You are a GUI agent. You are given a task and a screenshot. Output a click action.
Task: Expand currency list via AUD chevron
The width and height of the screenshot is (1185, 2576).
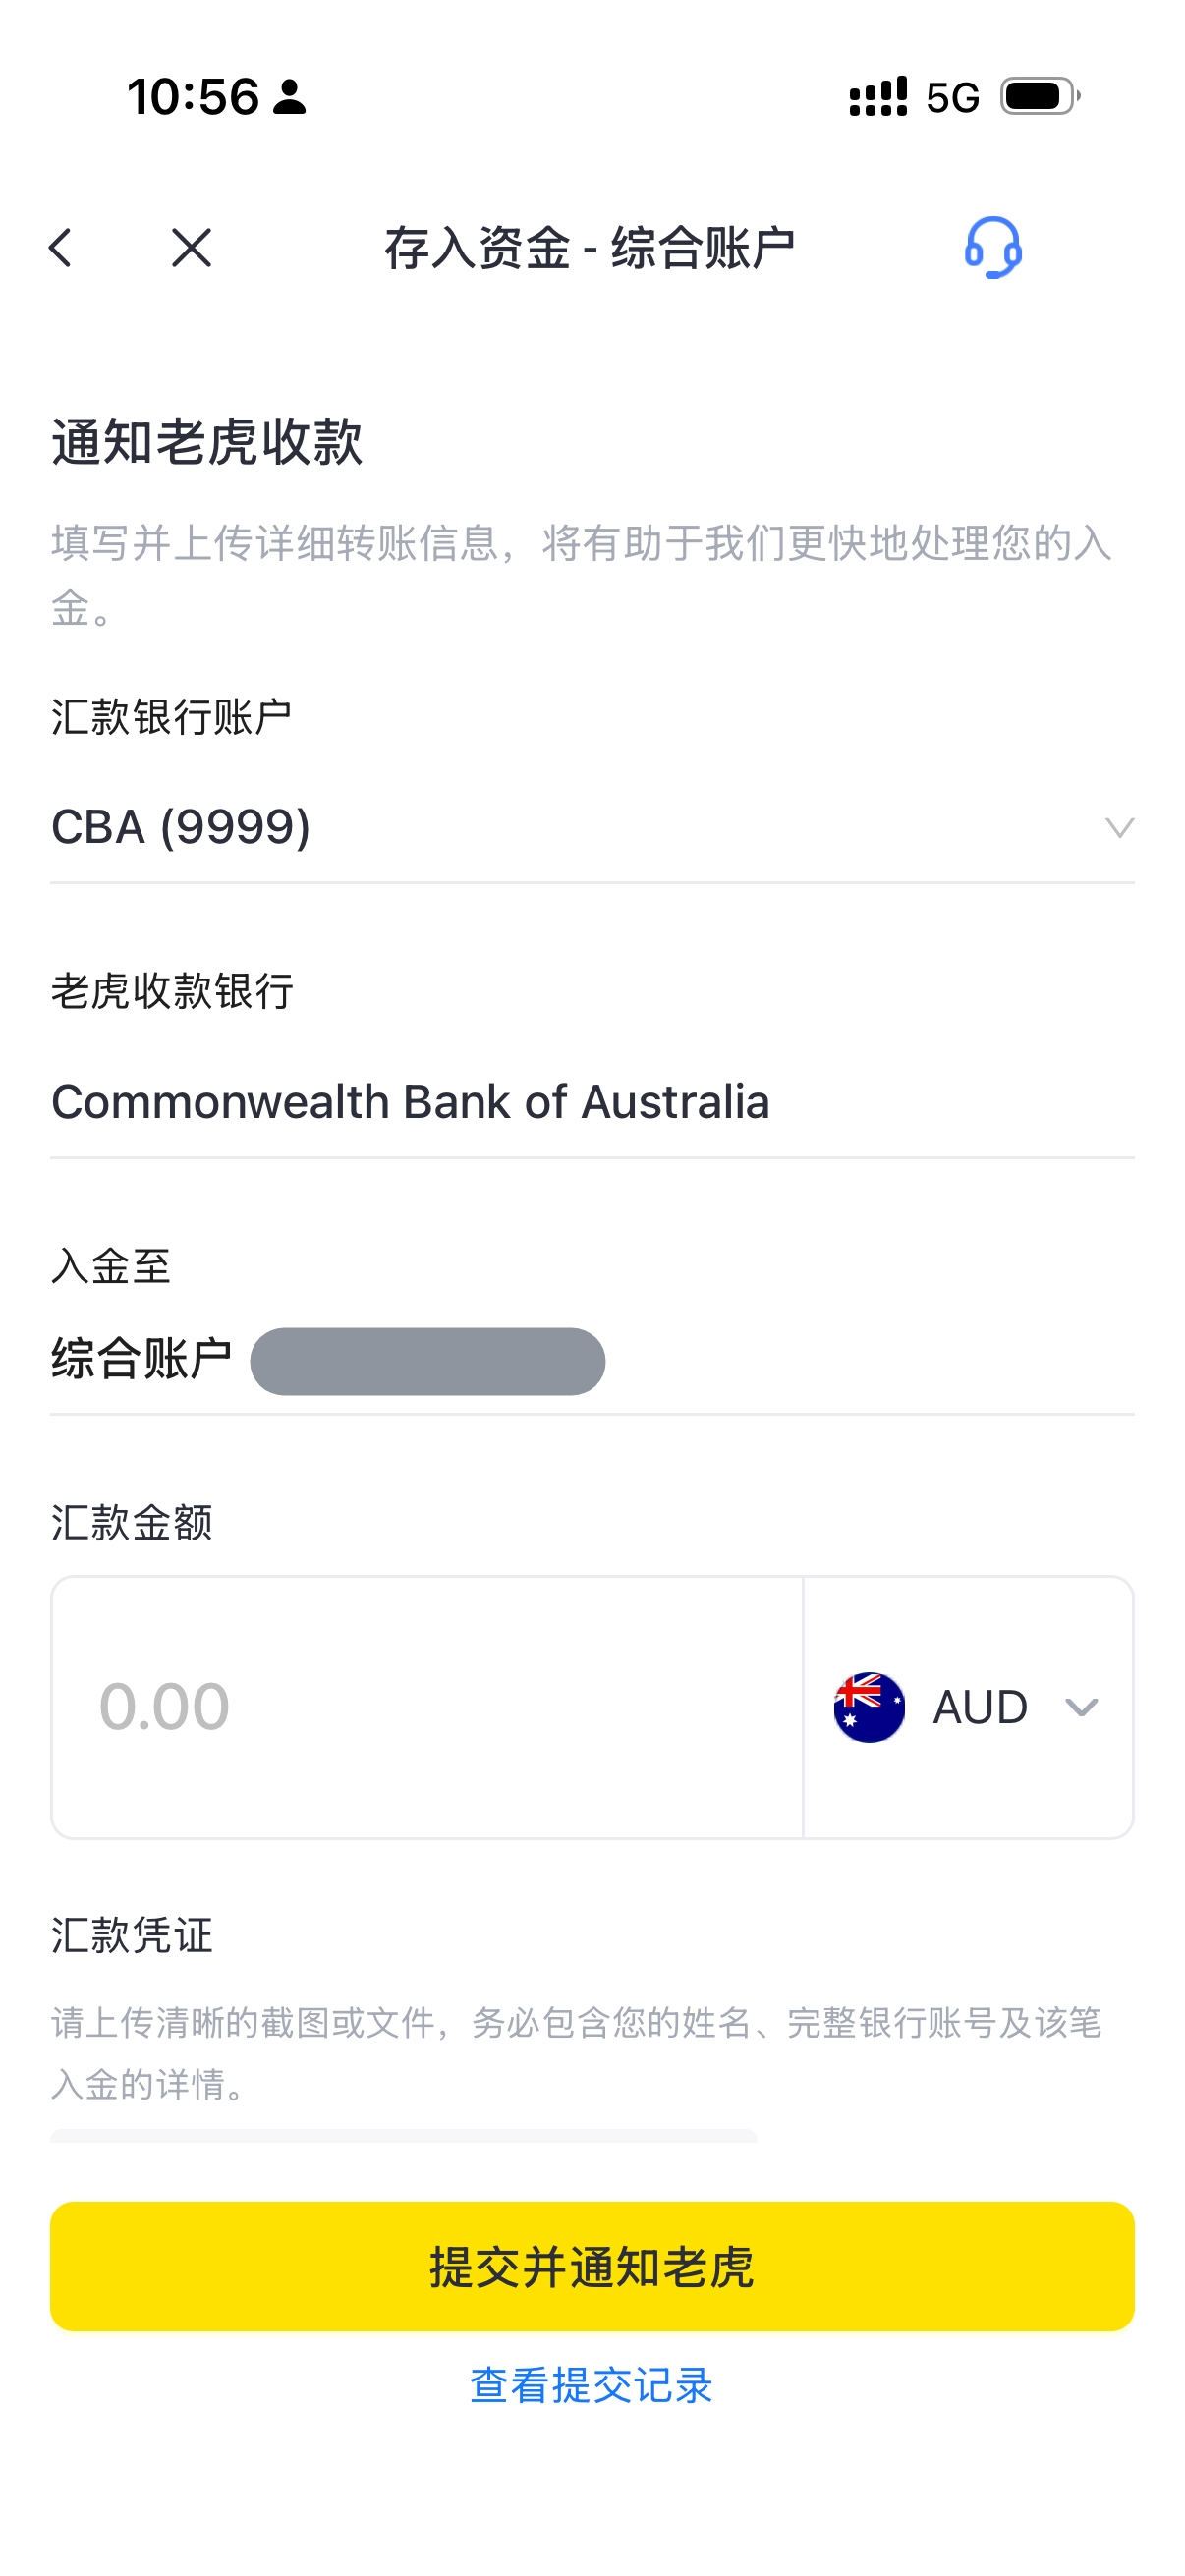point(1082,1707)
